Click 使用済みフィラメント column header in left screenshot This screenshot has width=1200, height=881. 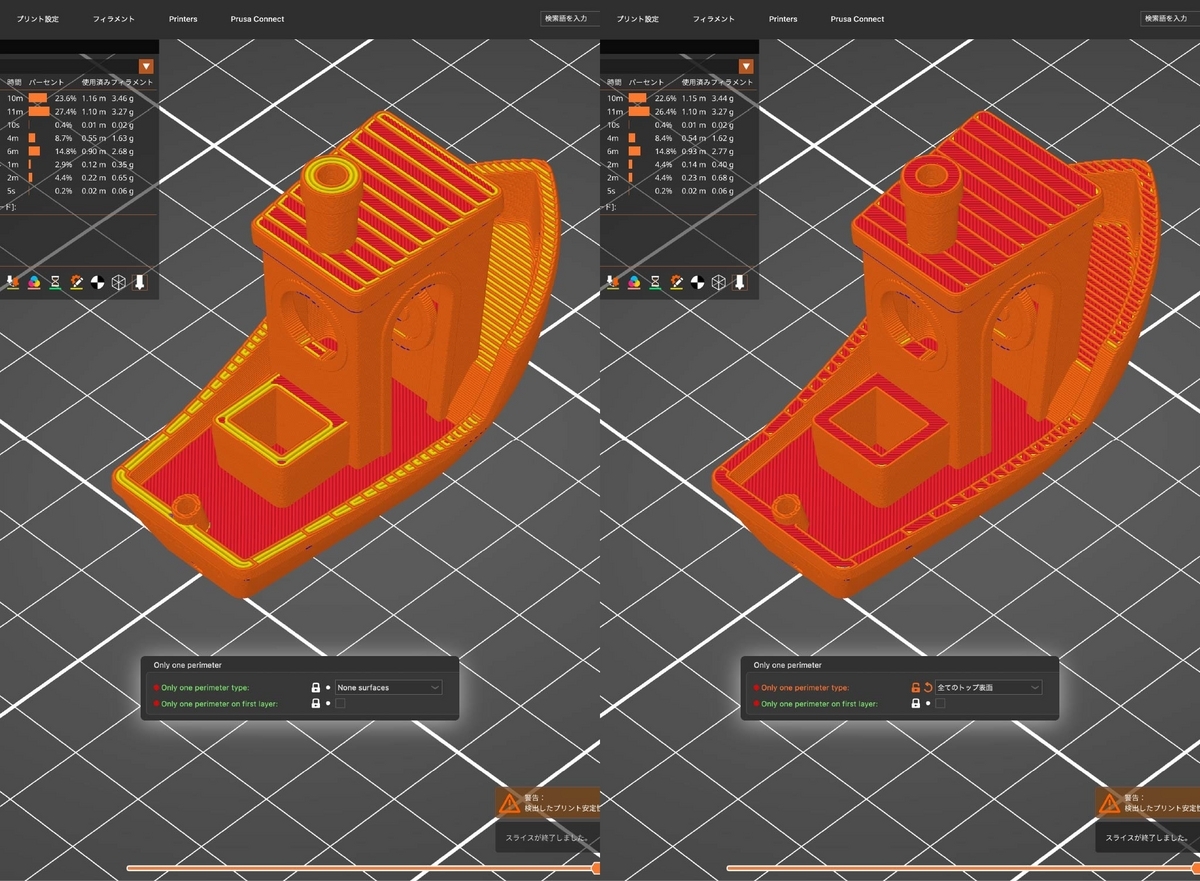tap(118, 82)
